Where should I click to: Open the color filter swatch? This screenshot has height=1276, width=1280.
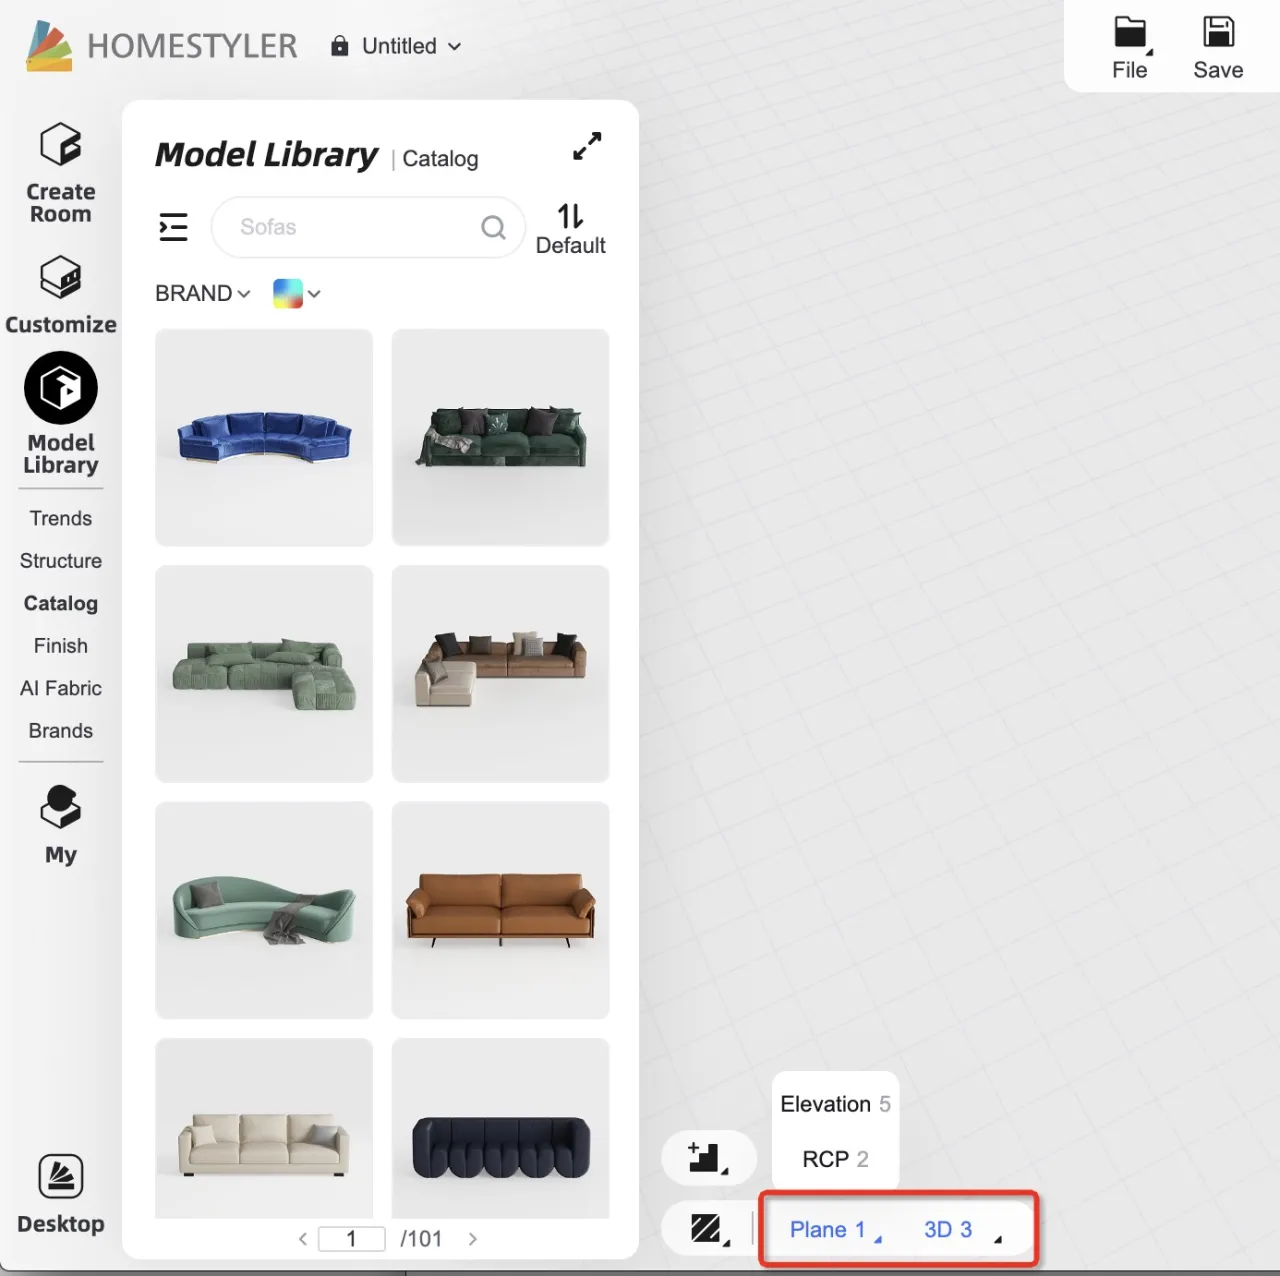(x=296, y=293)
